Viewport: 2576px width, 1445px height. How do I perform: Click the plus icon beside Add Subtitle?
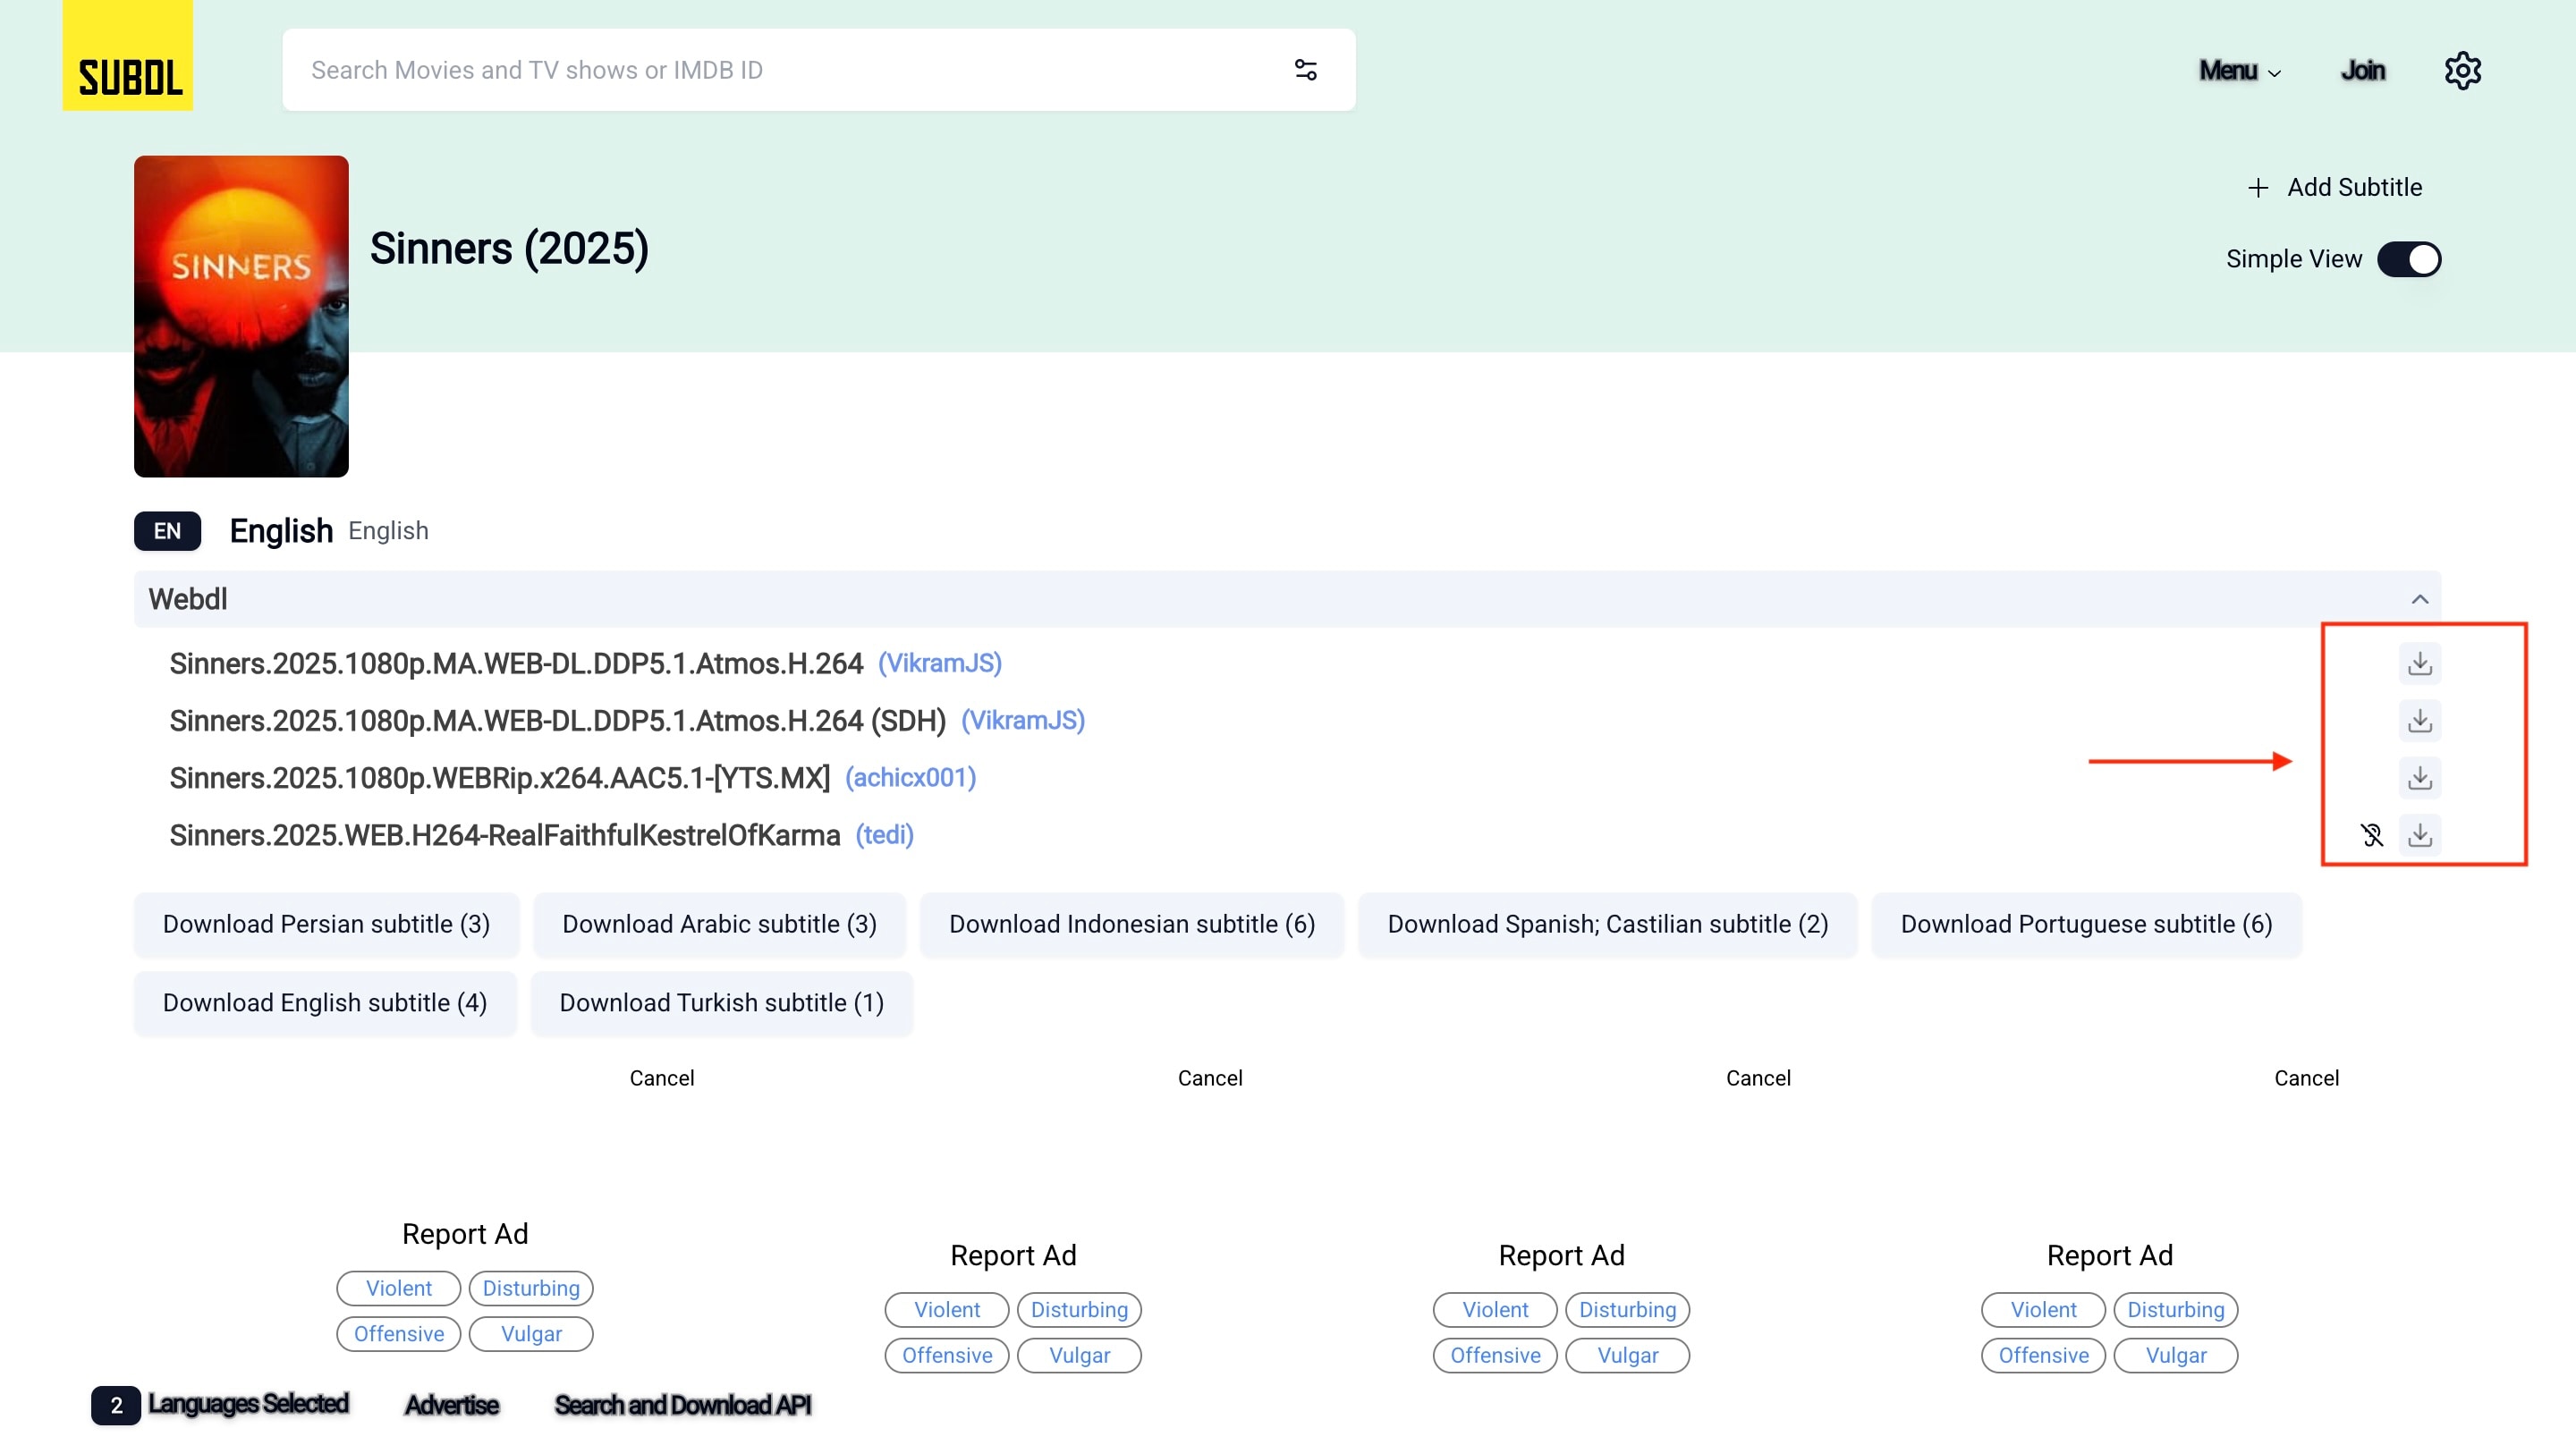pyautogui.click(x=2258, y=188)
